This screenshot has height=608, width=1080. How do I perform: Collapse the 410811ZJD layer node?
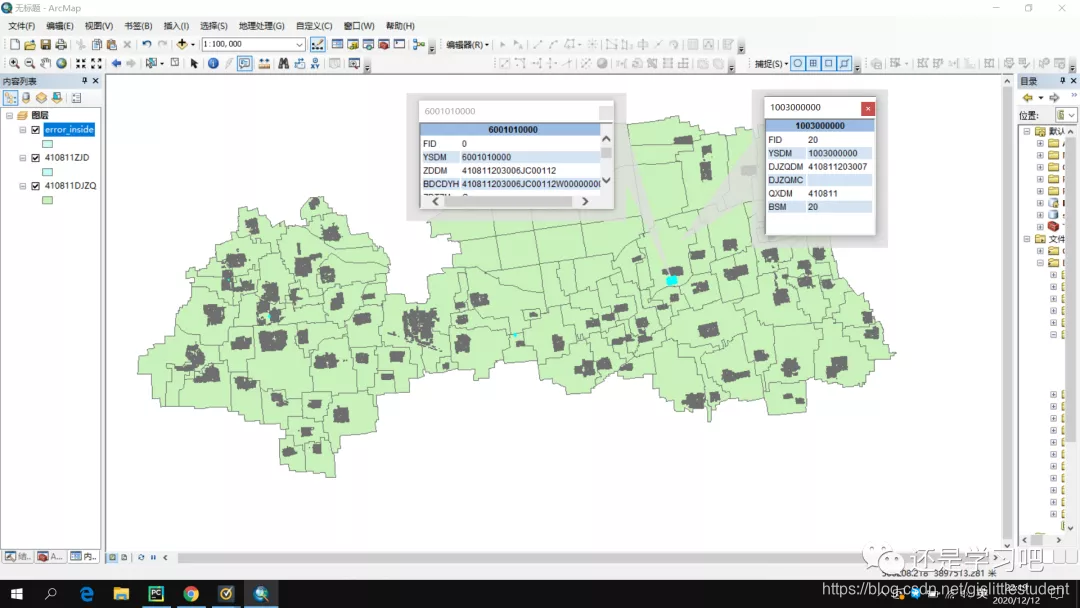(23, 158)
